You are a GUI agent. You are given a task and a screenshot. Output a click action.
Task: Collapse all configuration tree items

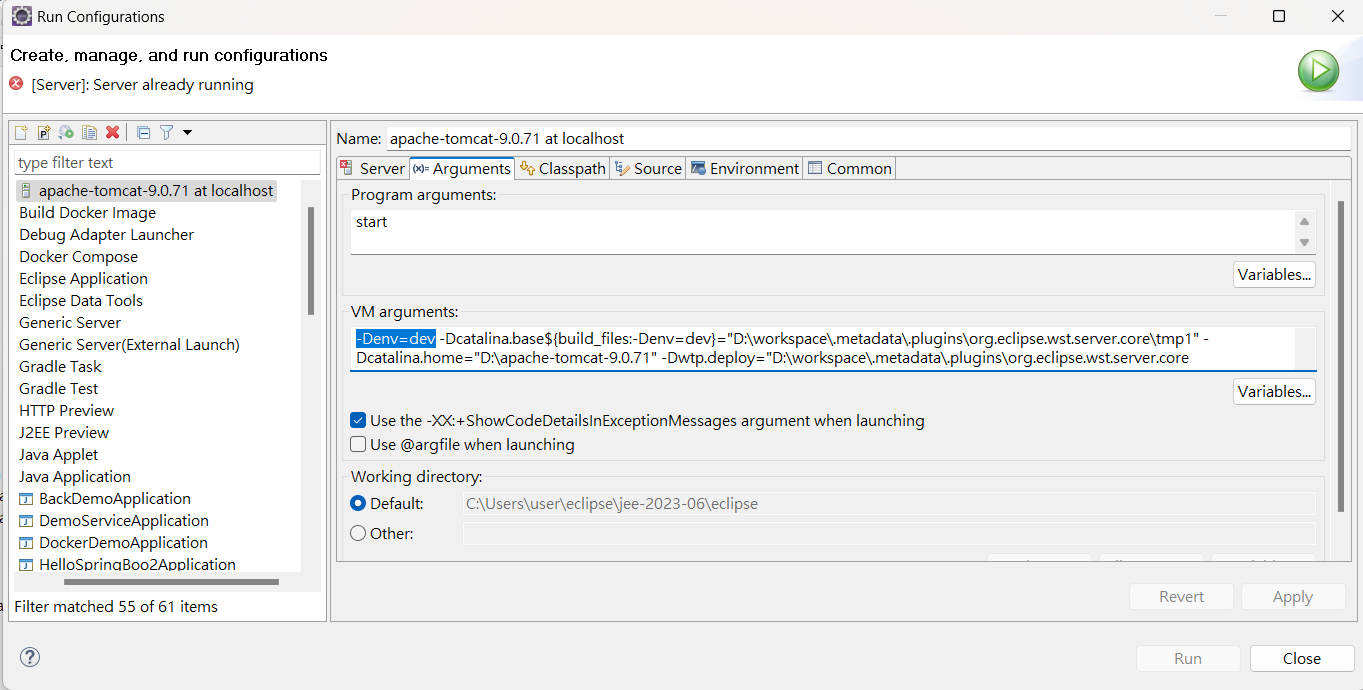tap(144, 132)
